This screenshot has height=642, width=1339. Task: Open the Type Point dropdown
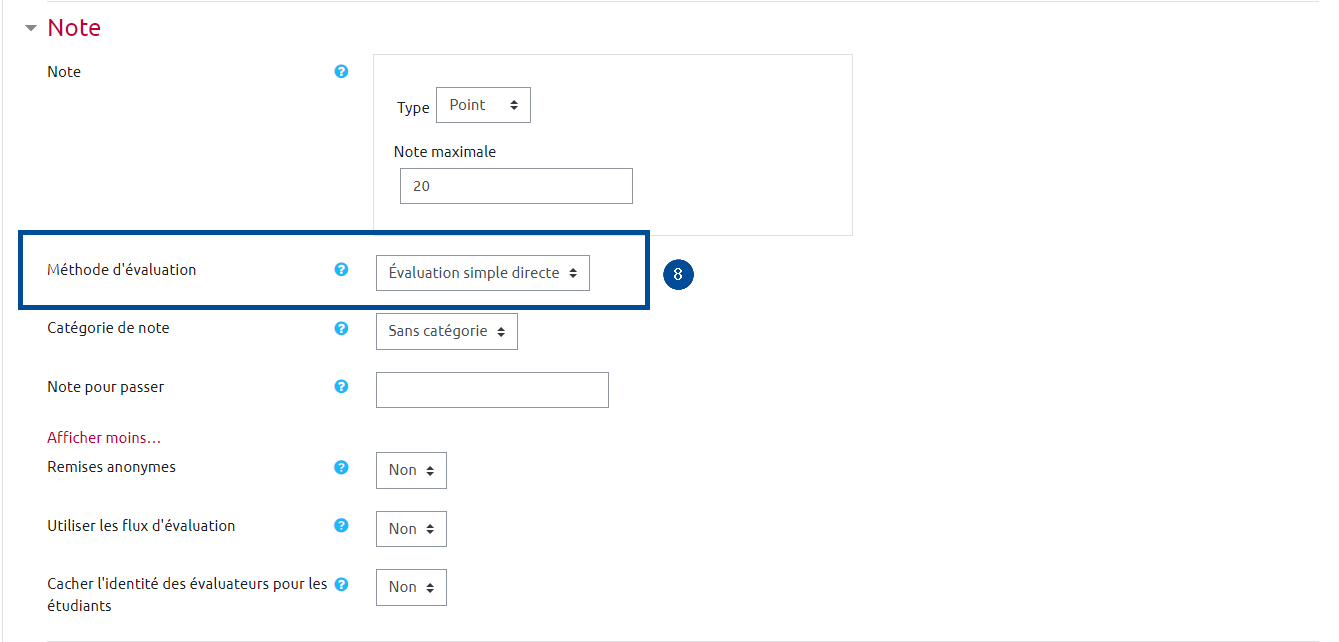483,105
